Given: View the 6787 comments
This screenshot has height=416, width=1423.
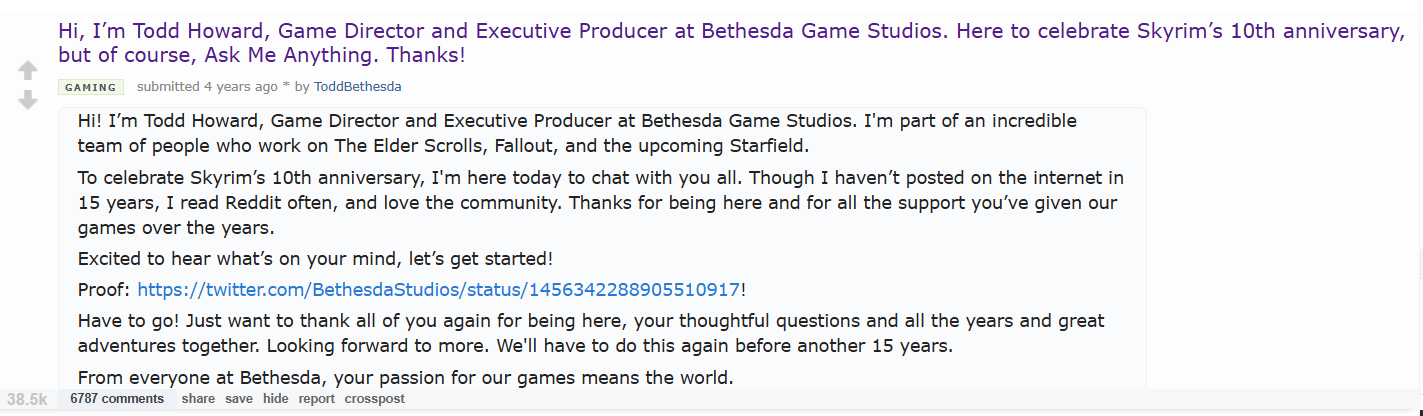Looking at the screenshot, I should (117, 399).
